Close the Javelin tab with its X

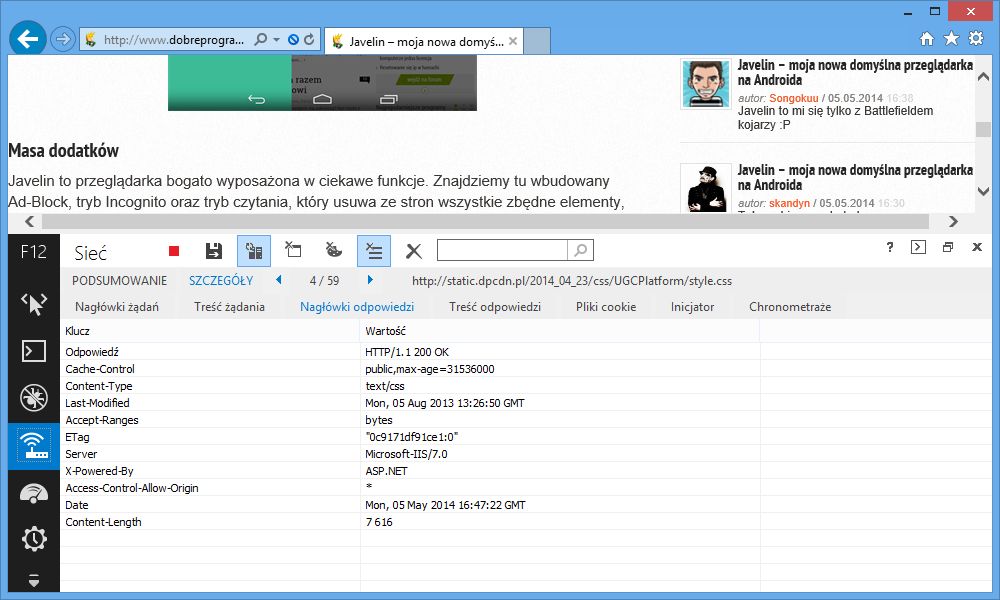[x=513, y=41]
